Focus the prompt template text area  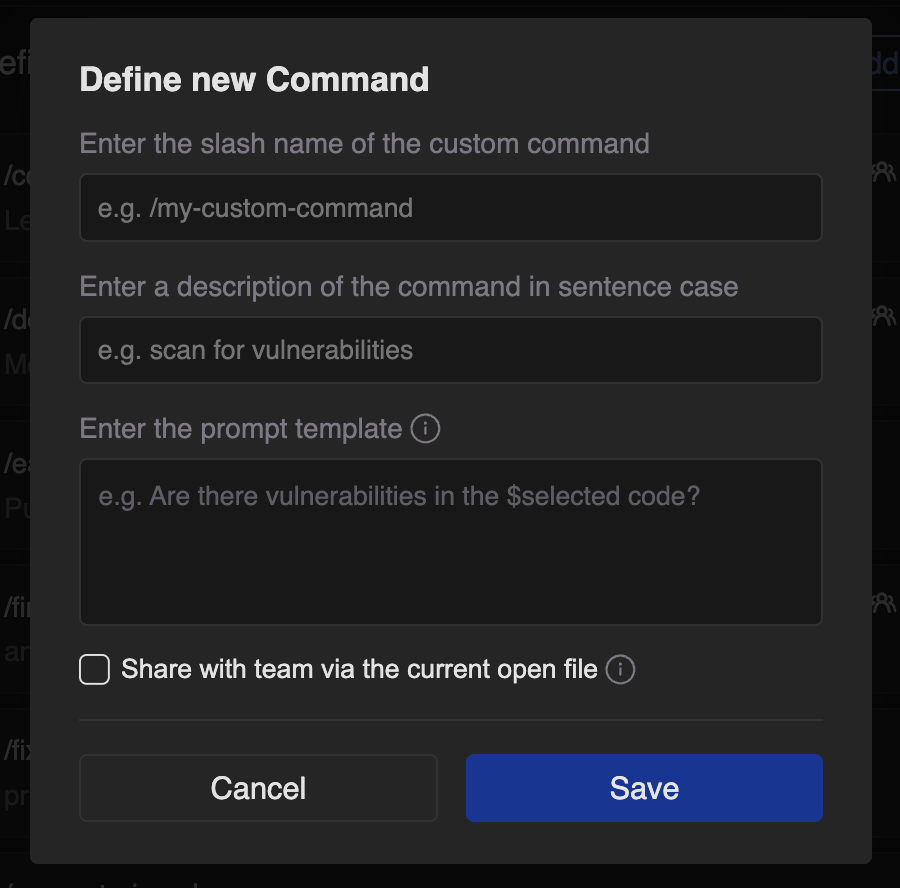coord(450,541)
